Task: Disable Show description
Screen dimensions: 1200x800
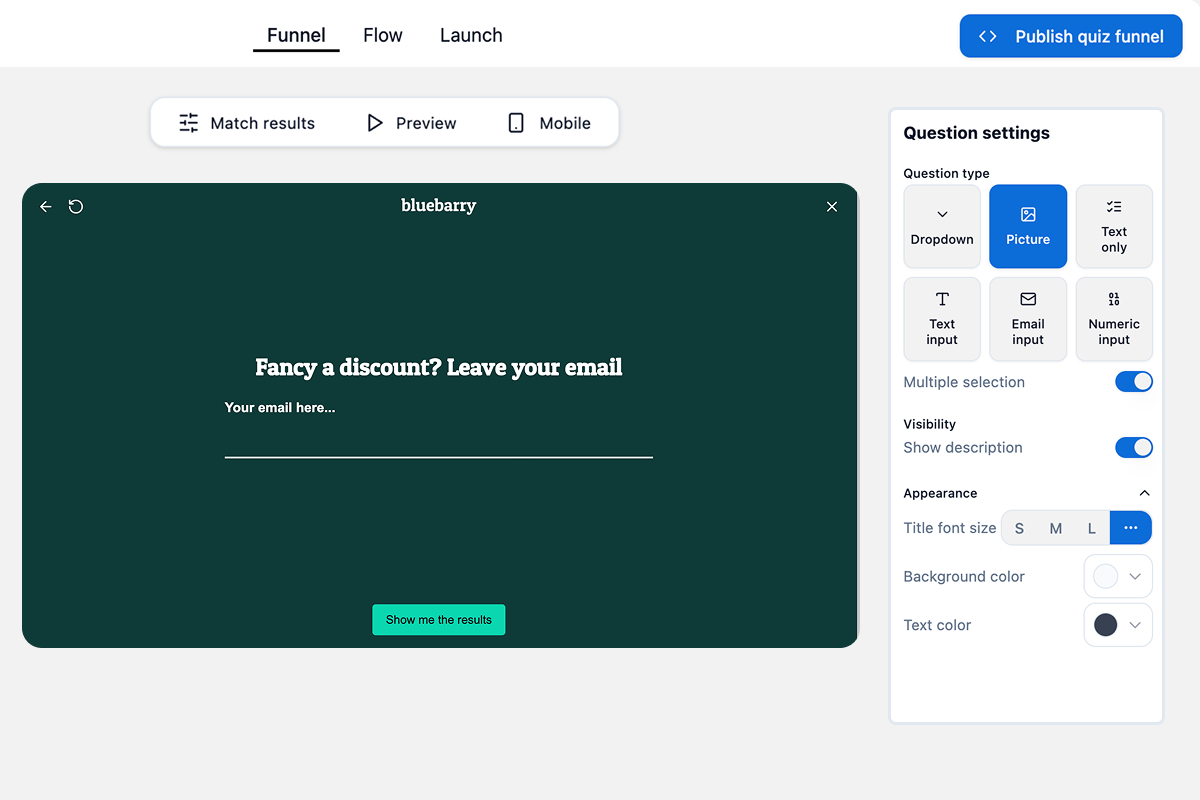Action: 1133,447
